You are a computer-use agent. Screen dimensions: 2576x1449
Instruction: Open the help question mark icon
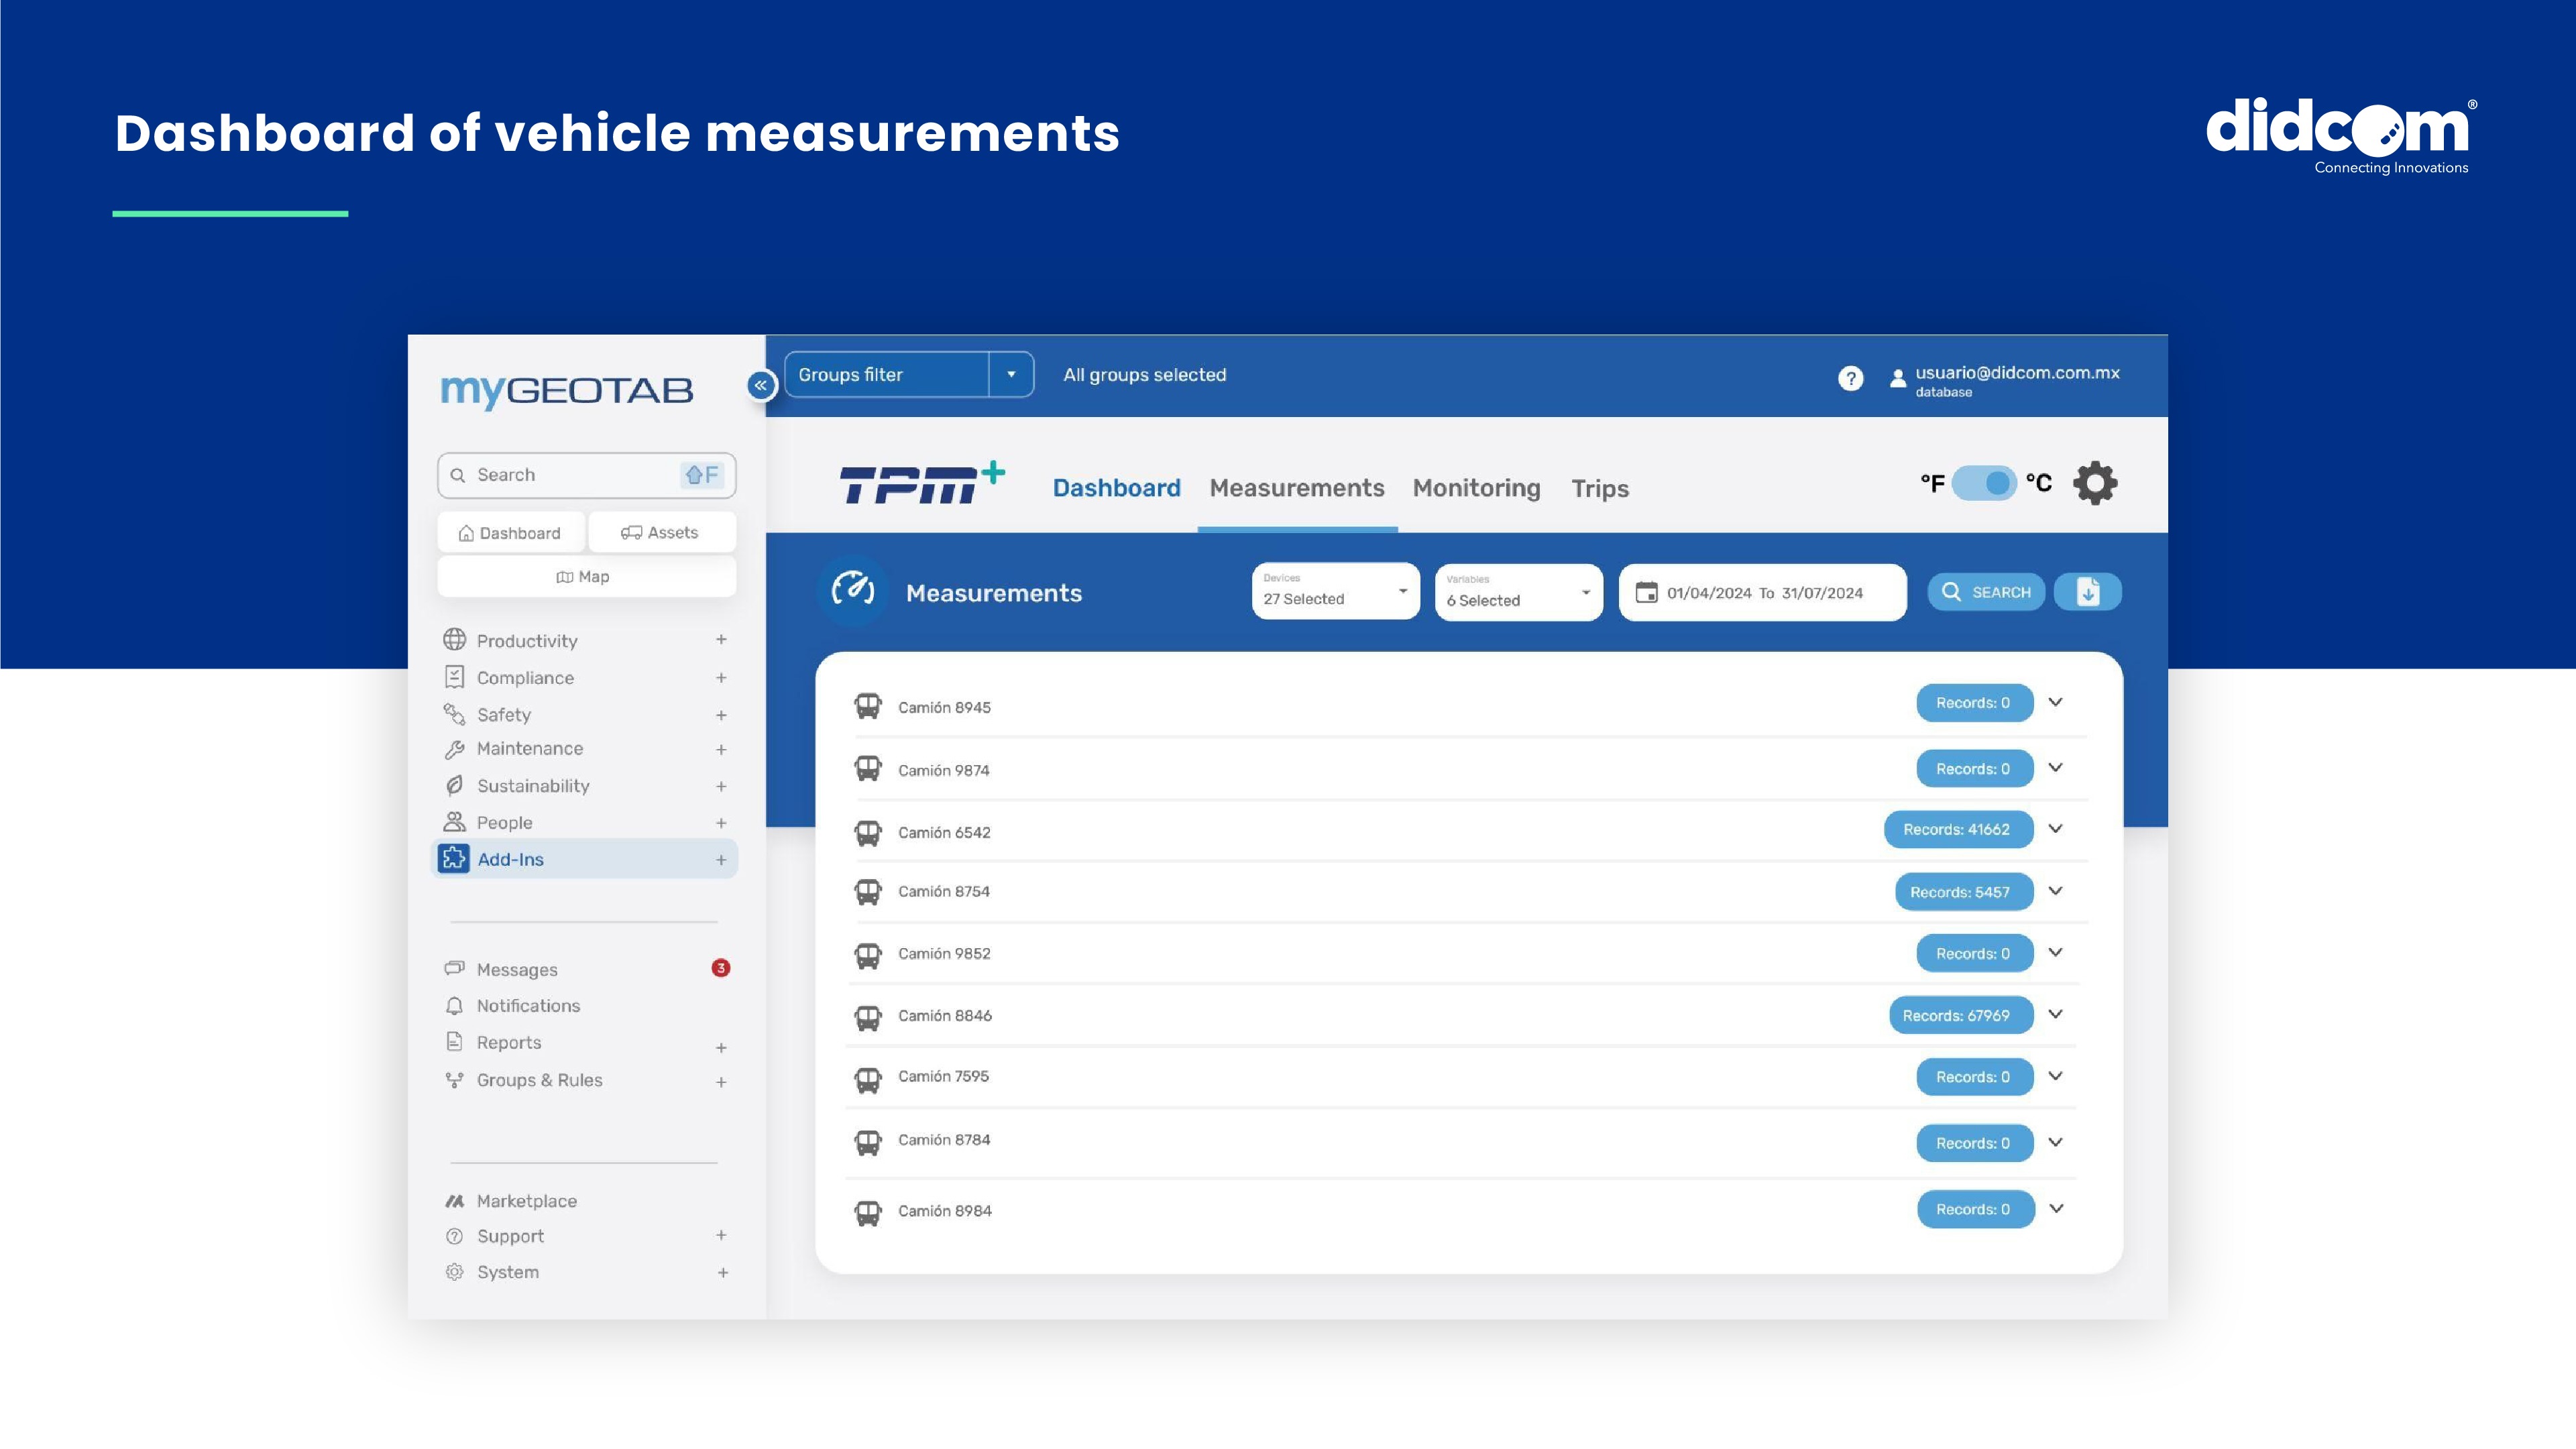coord(1850,378)
